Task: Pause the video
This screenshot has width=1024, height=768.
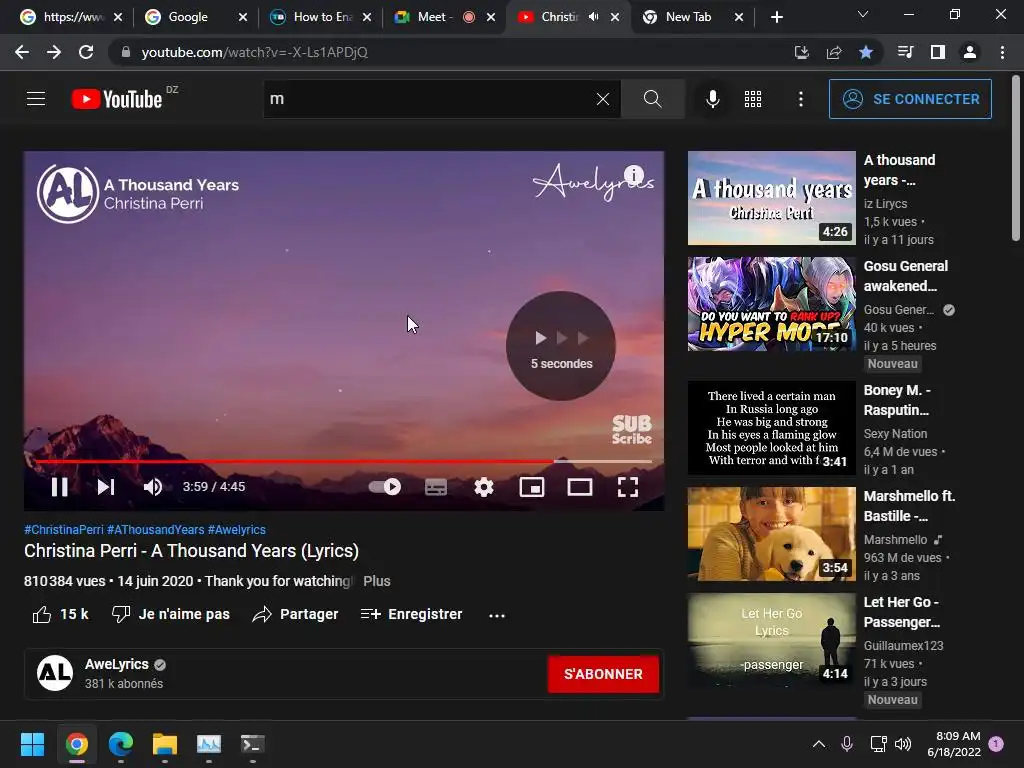Action: (x=59, y=487)
